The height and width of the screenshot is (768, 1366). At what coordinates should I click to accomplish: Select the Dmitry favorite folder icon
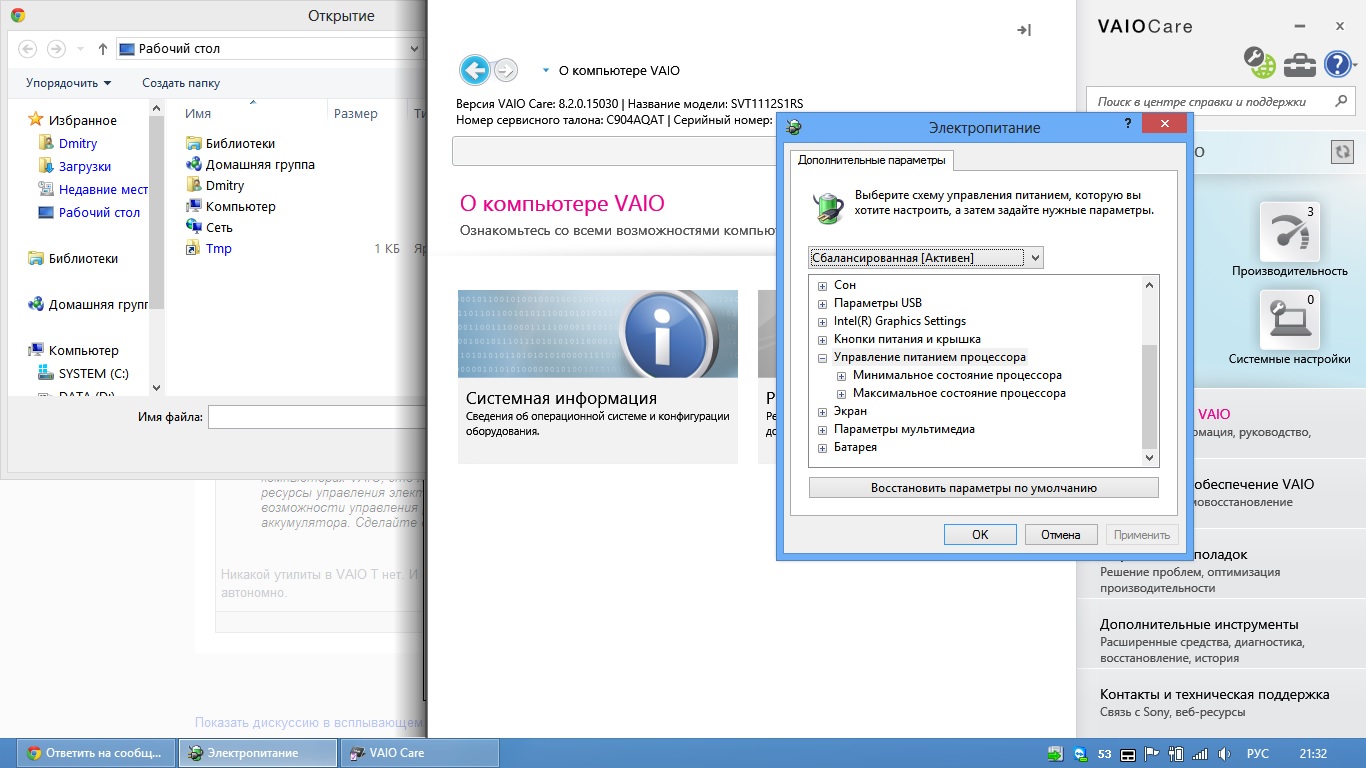[45, 143]
